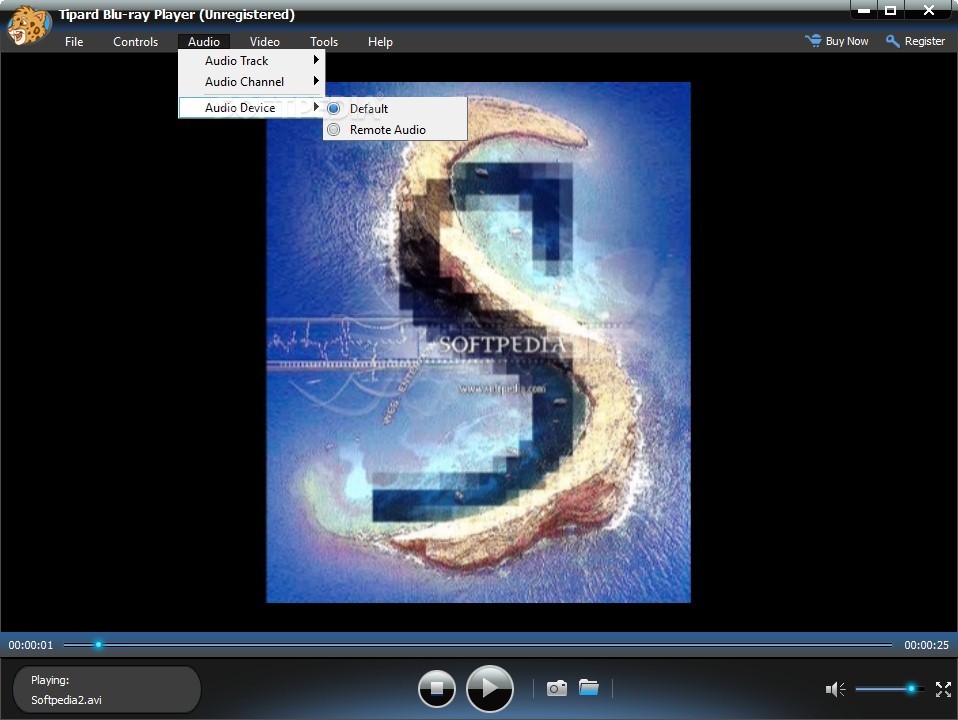Click the Register link
Screen dimensions: 958x720
click(924, 41)
